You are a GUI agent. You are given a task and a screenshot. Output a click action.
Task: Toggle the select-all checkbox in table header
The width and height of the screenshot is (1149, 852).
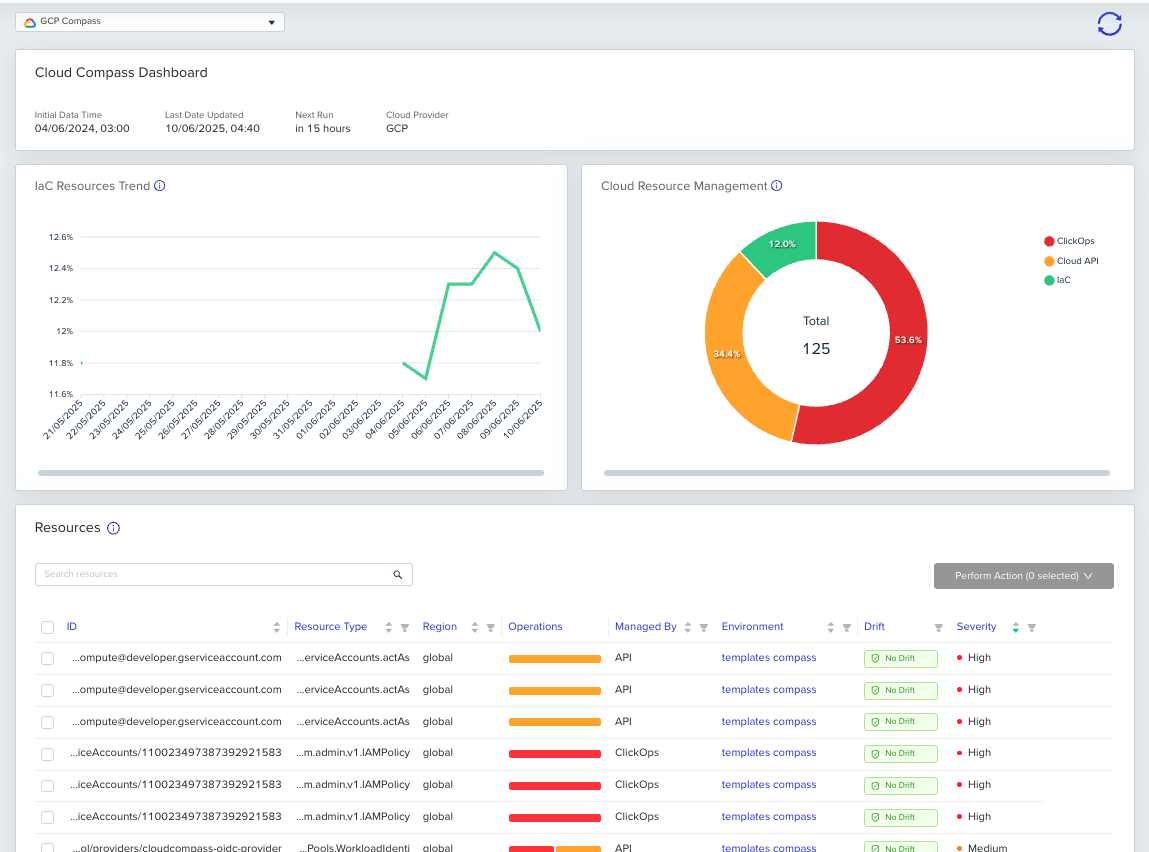pyautogui.click(x=47, y=628)
